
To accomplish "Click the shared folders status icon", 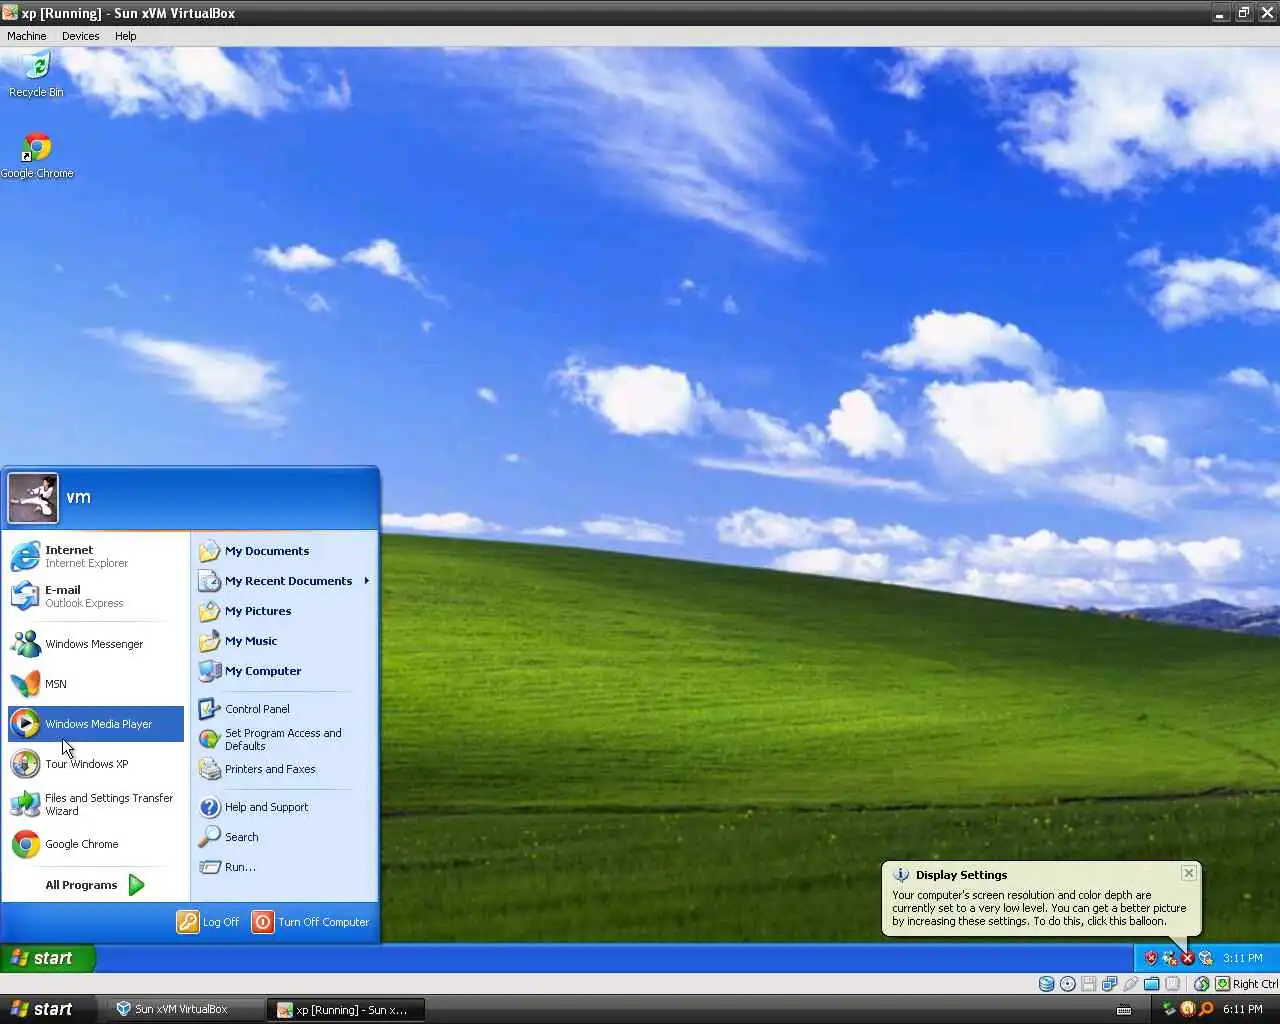I will (x=1152, y=984).
